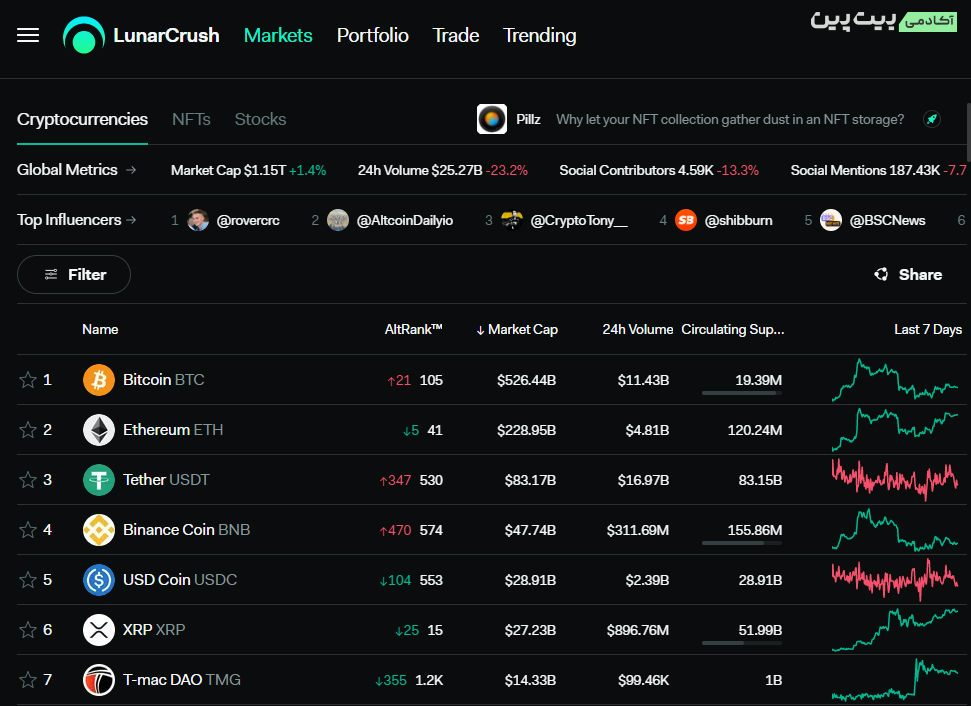Click Ethereum's AltRank value 41
The width and height of the screenshot is (971, 706).
435,430
